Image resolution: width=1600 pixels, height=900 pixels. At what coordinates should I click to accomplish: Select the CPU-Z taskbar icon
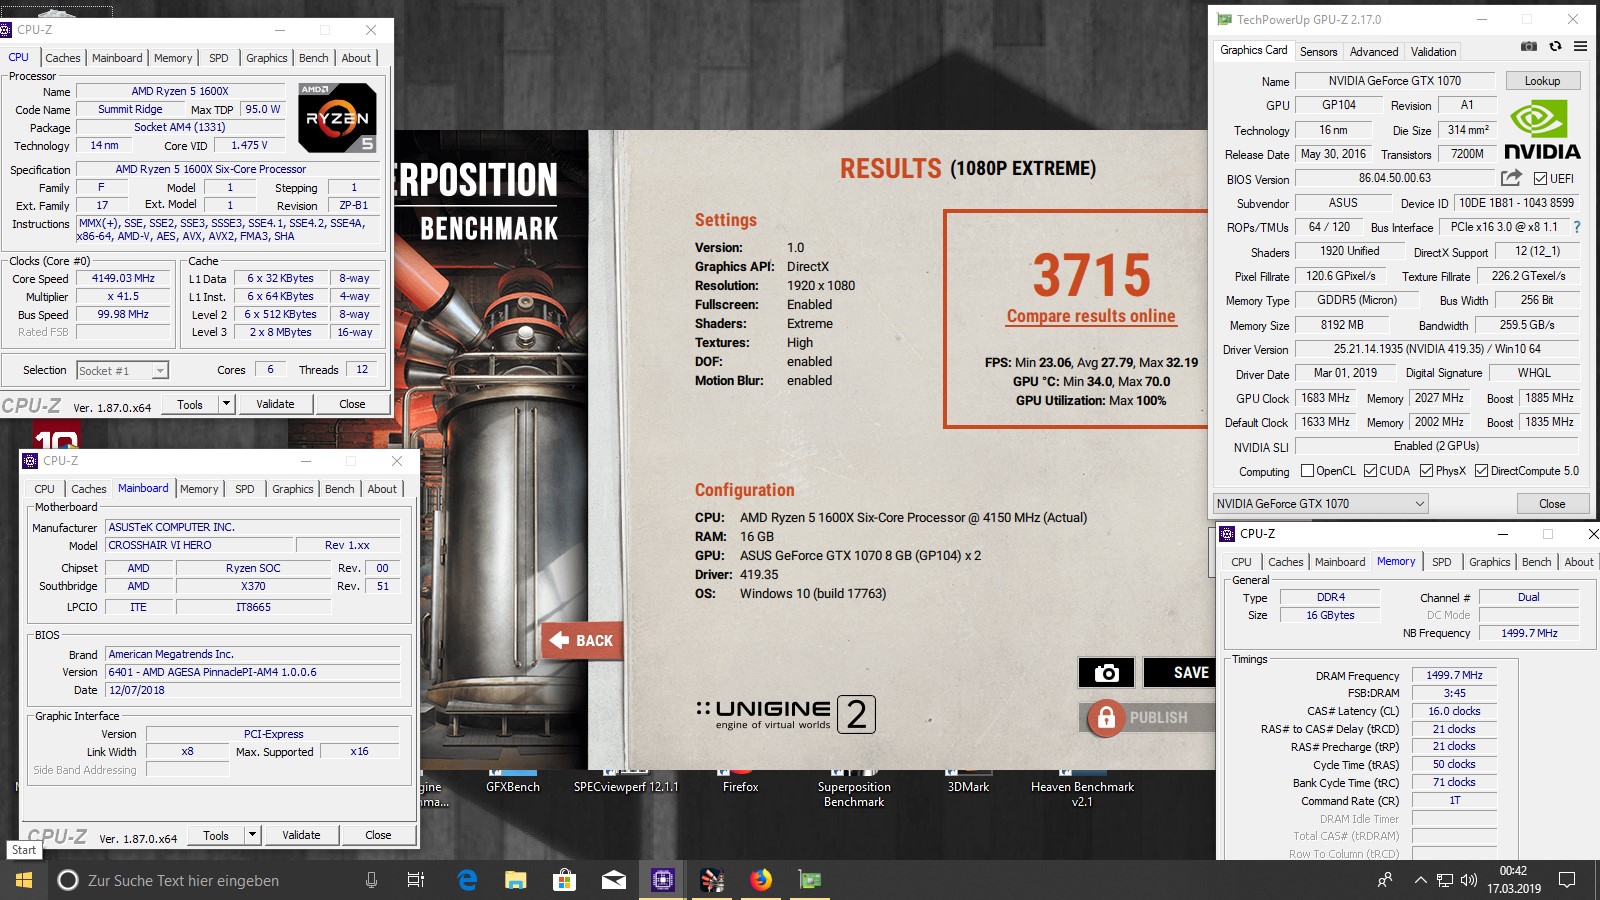pyautogui.click(x=662, y=880)
